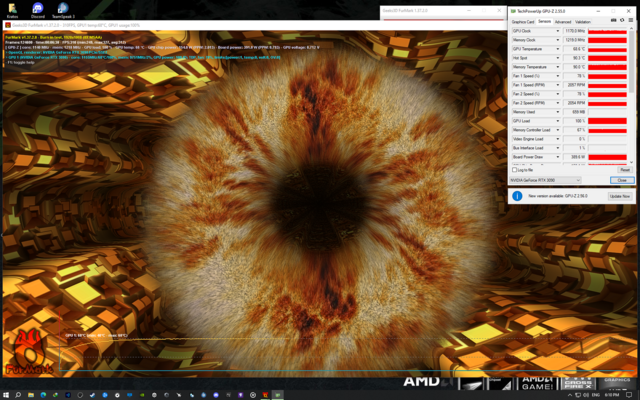Open the Kraken desktop folder icon
This screenshot has width=640, height=400.
(x=12, y=10)
